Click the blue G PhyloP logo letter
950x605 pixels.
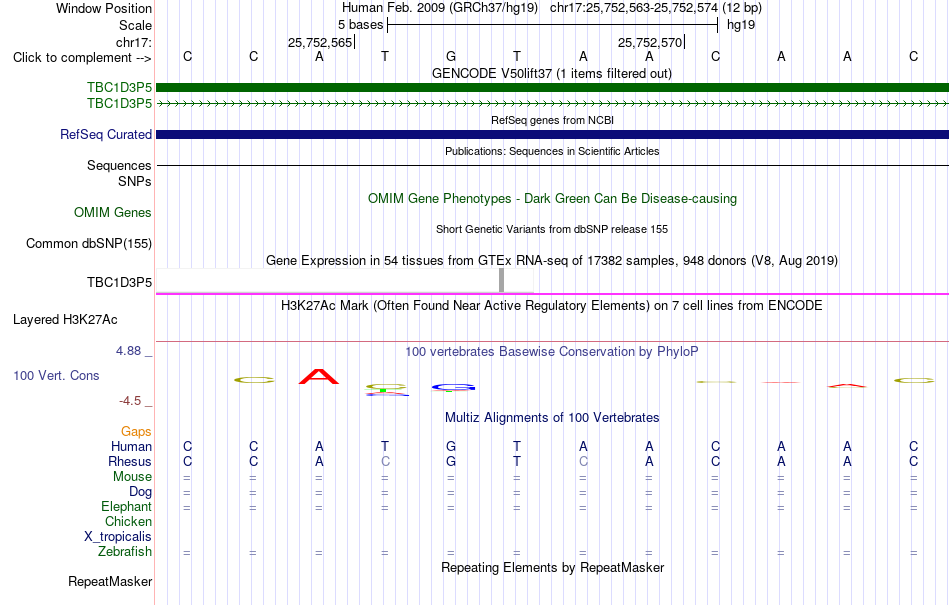tap(453, 387)
